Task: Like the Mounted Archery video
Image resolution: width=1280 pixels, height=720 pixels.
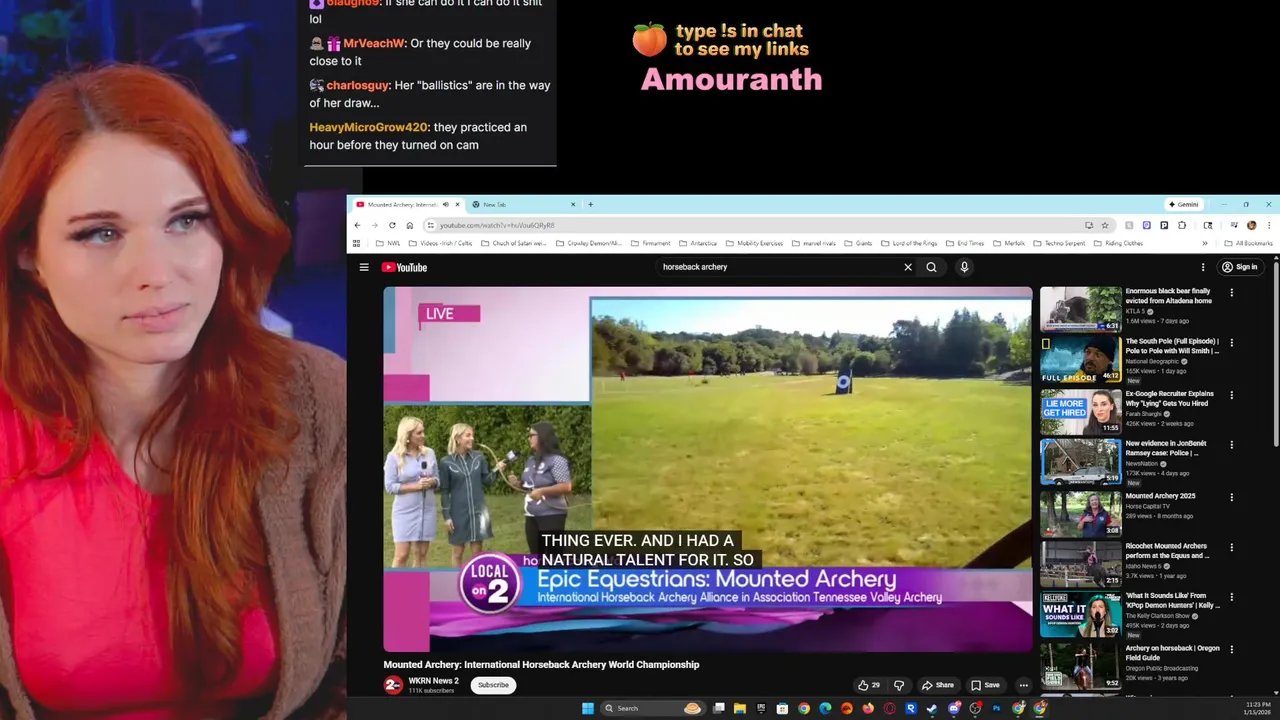Action: coord(868,685)
